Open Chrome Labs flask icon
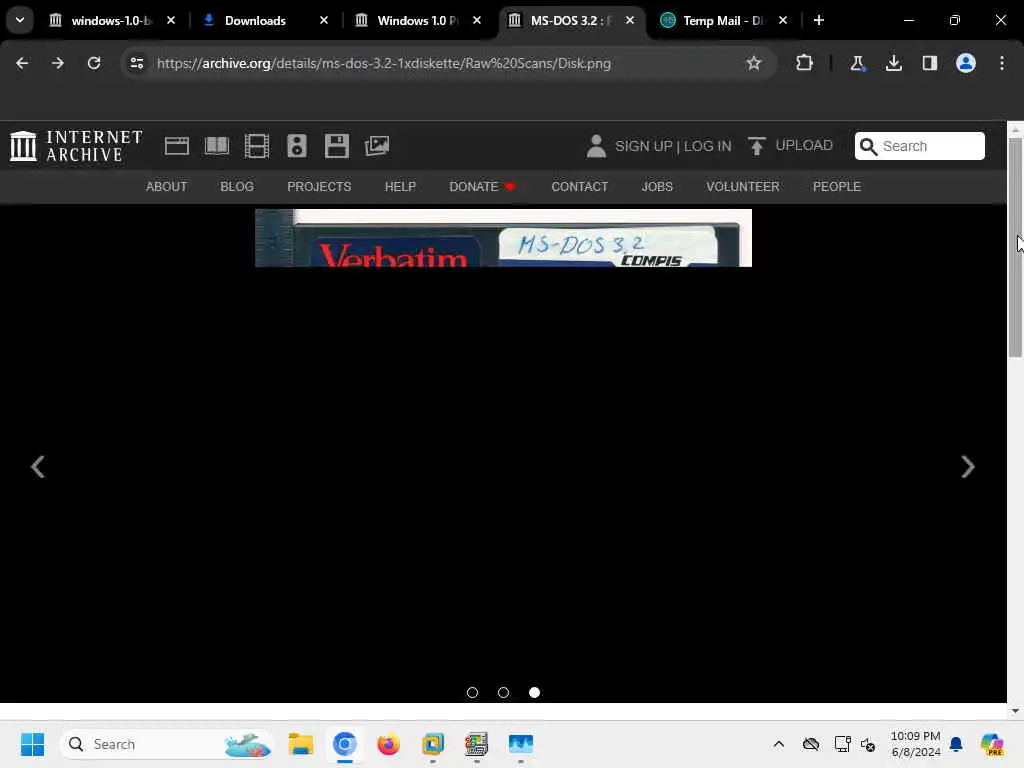 pos(857,63)
